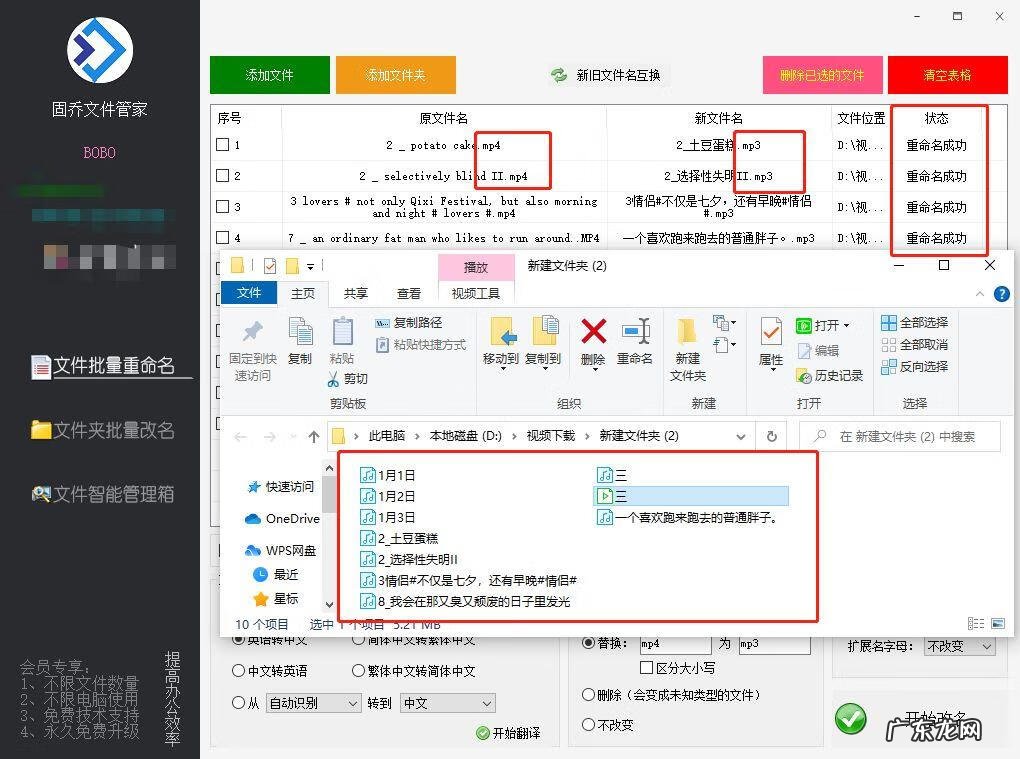Switch to the 查看 ribbon tab
The width and height of the screenshot is (1020, 759).
[x=408, y=293]
